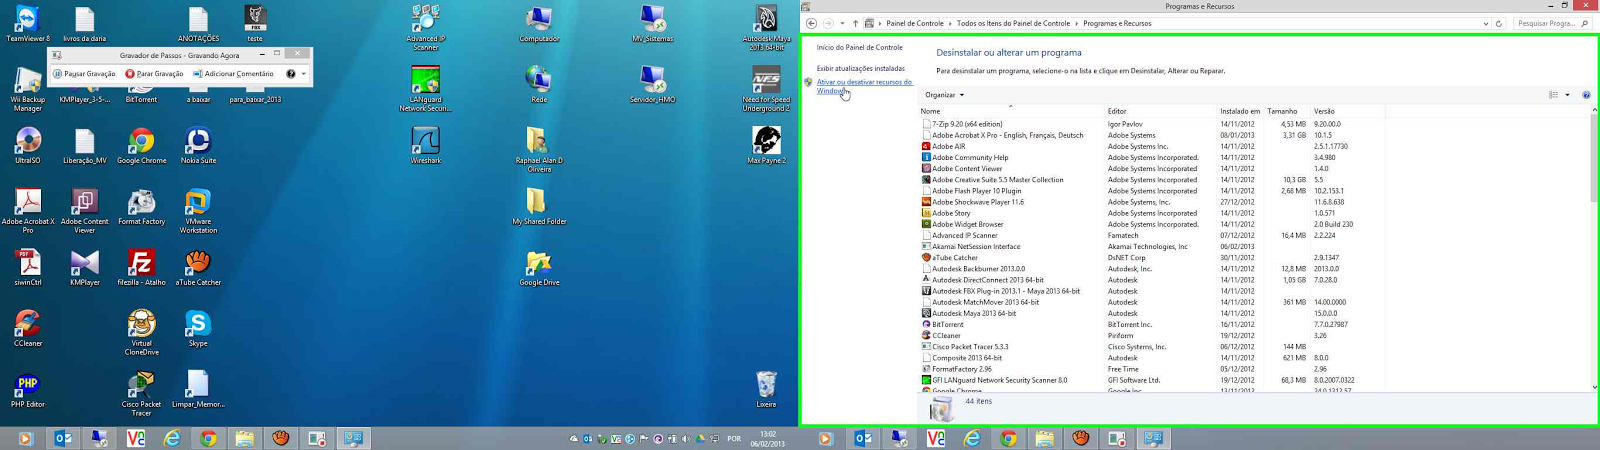The image size is (1600, 450).
Task: Open the recent locations dropdown beside the forward arrow
Action: pos(842,23)
